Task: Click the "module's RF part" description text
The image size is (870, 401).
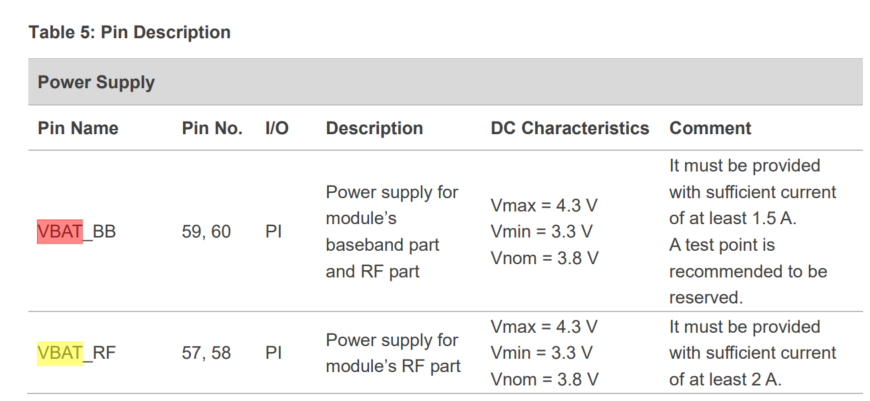Action: point(393,366)
